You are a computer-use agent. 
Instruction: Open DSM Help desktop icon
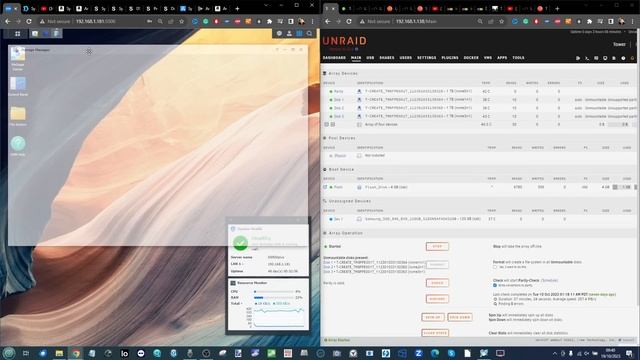(x=18, y=146)
